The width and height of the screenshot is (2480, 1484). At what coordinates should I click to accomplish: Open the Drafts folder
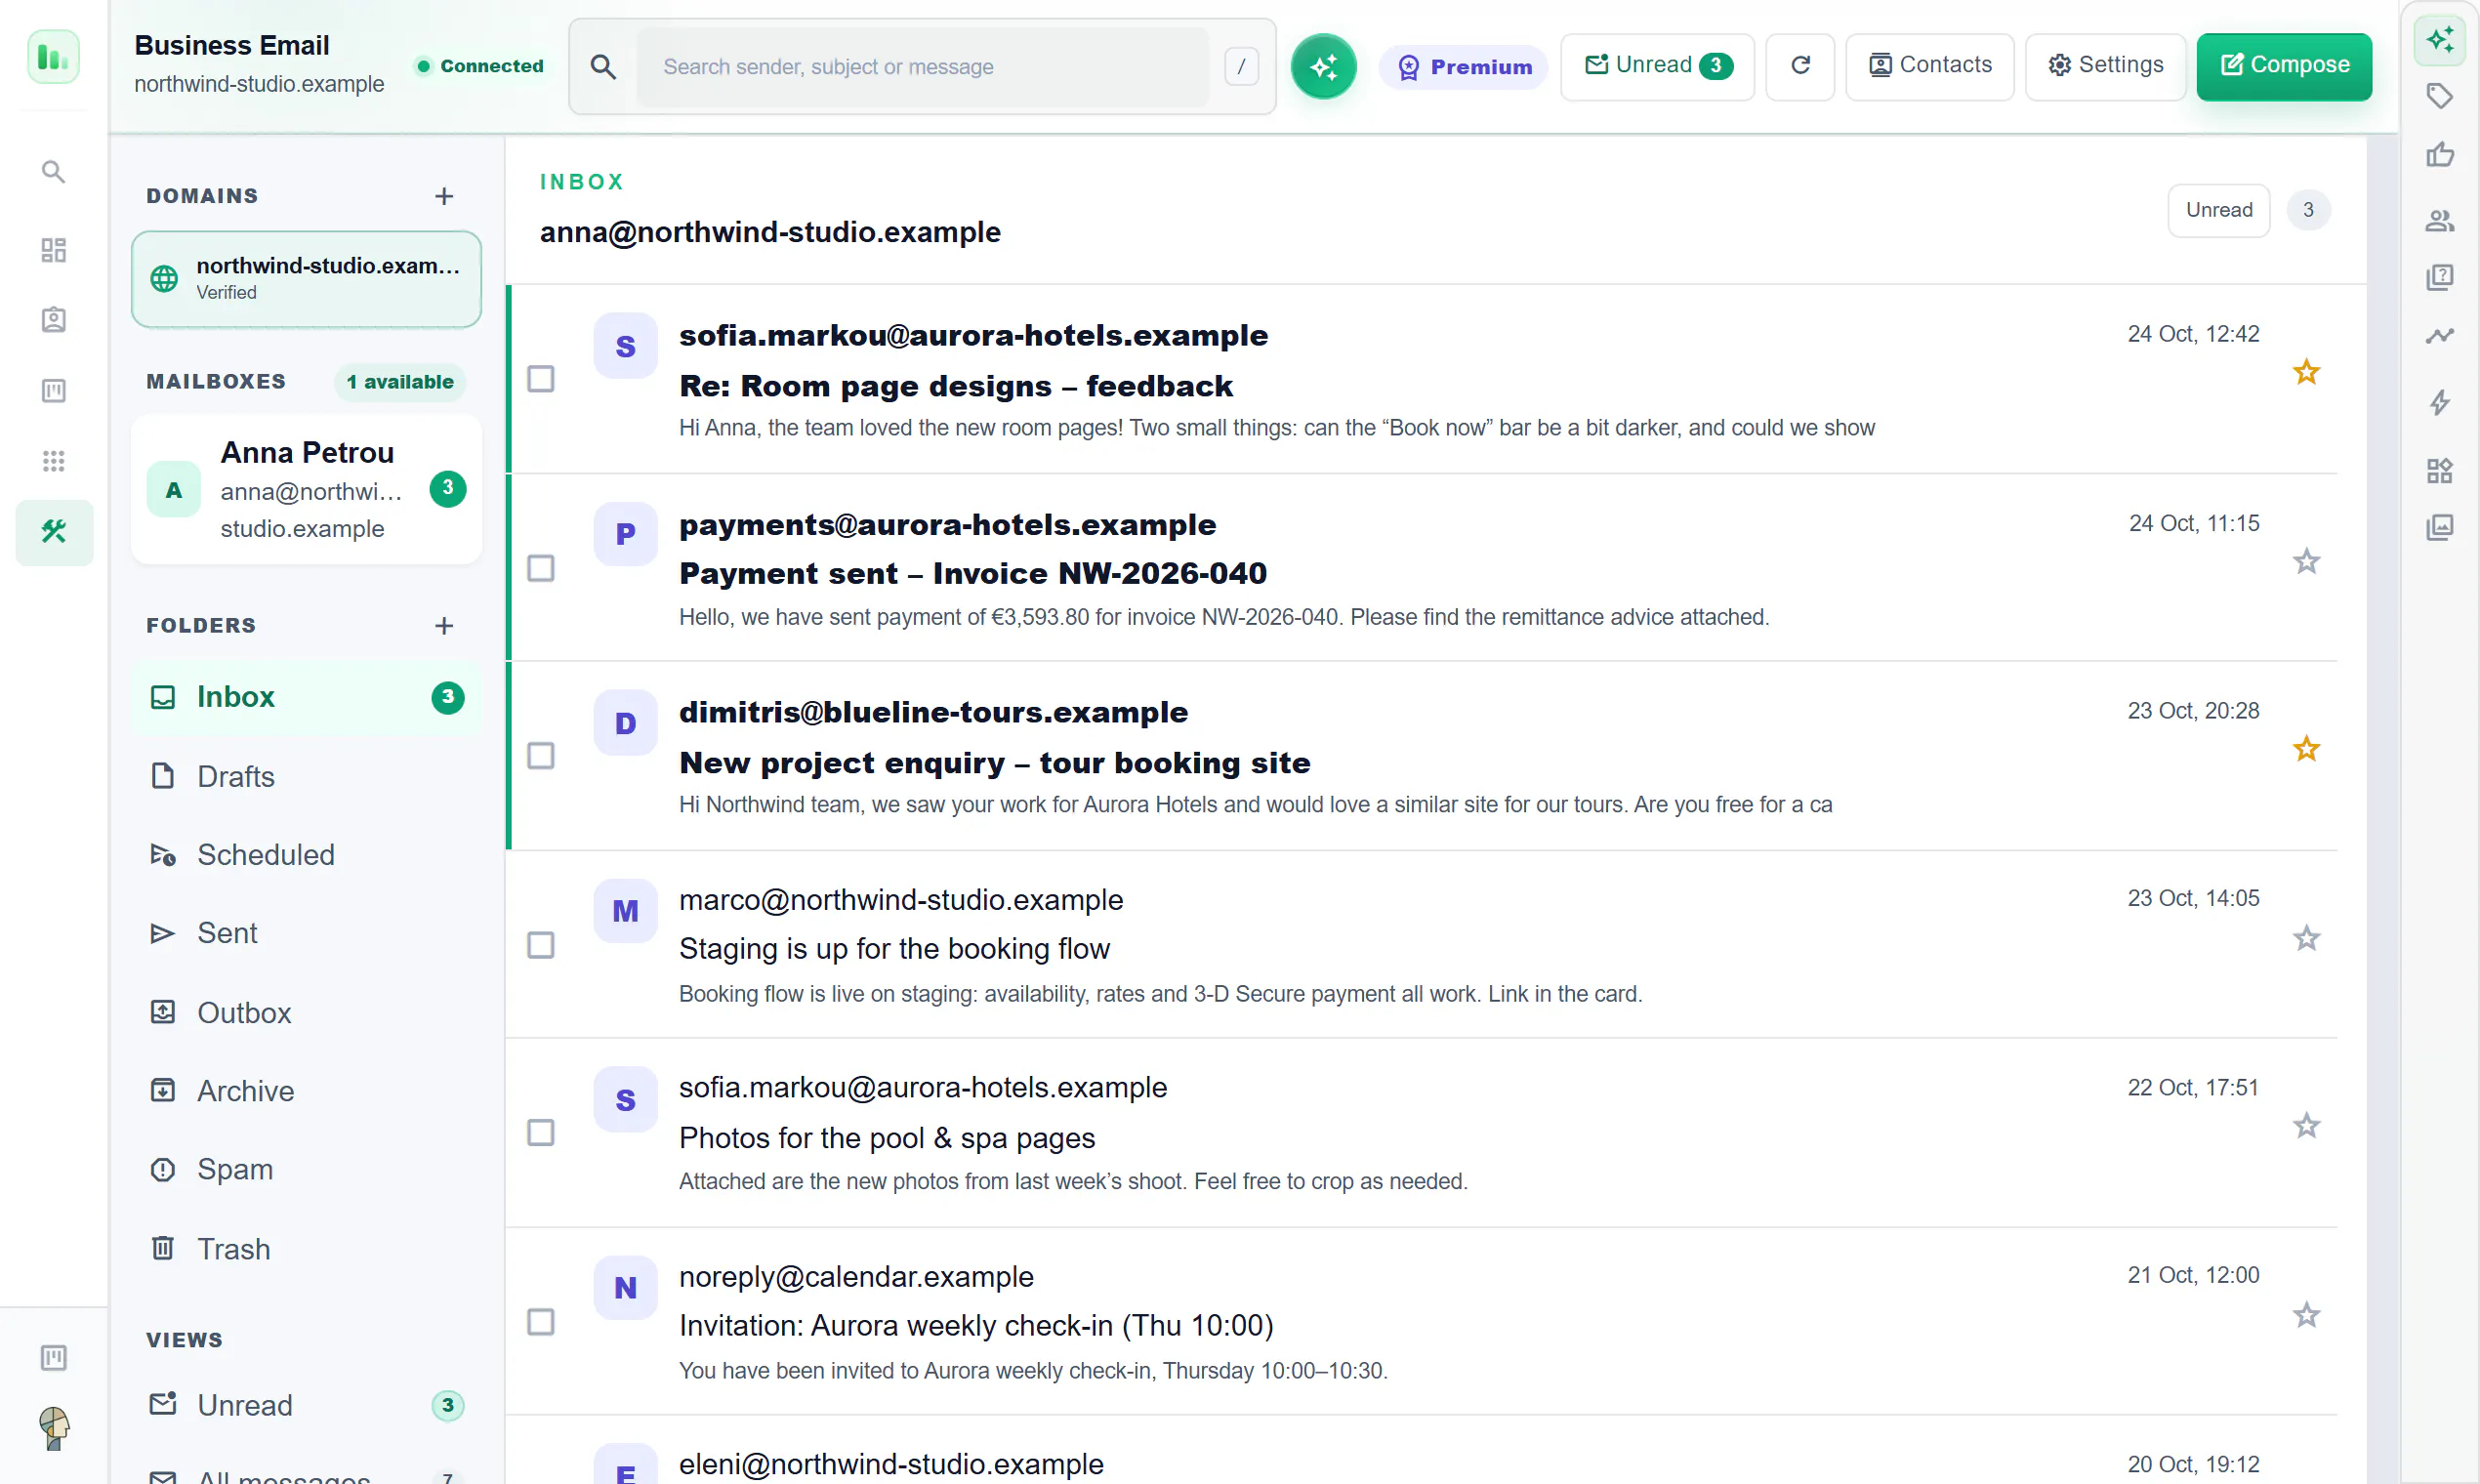306,776
